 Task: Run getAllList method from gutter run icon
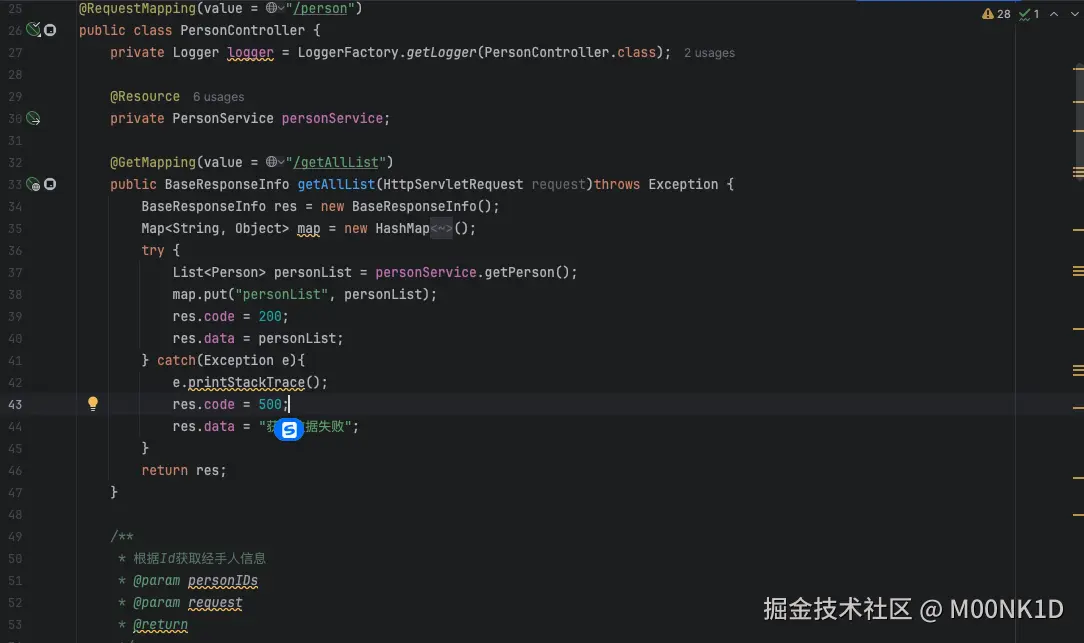[x=31, y=184]
